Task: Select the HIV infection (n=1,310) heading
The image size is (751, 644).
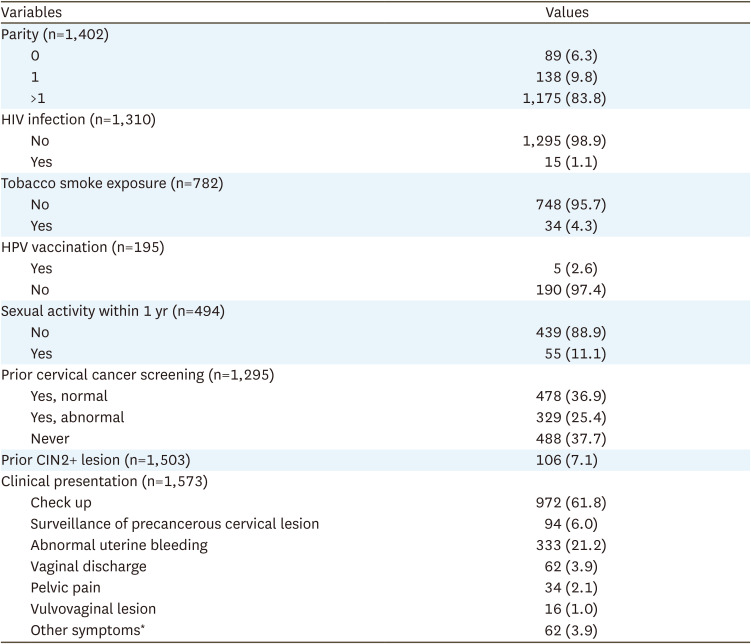Action: tap(78, 119)
